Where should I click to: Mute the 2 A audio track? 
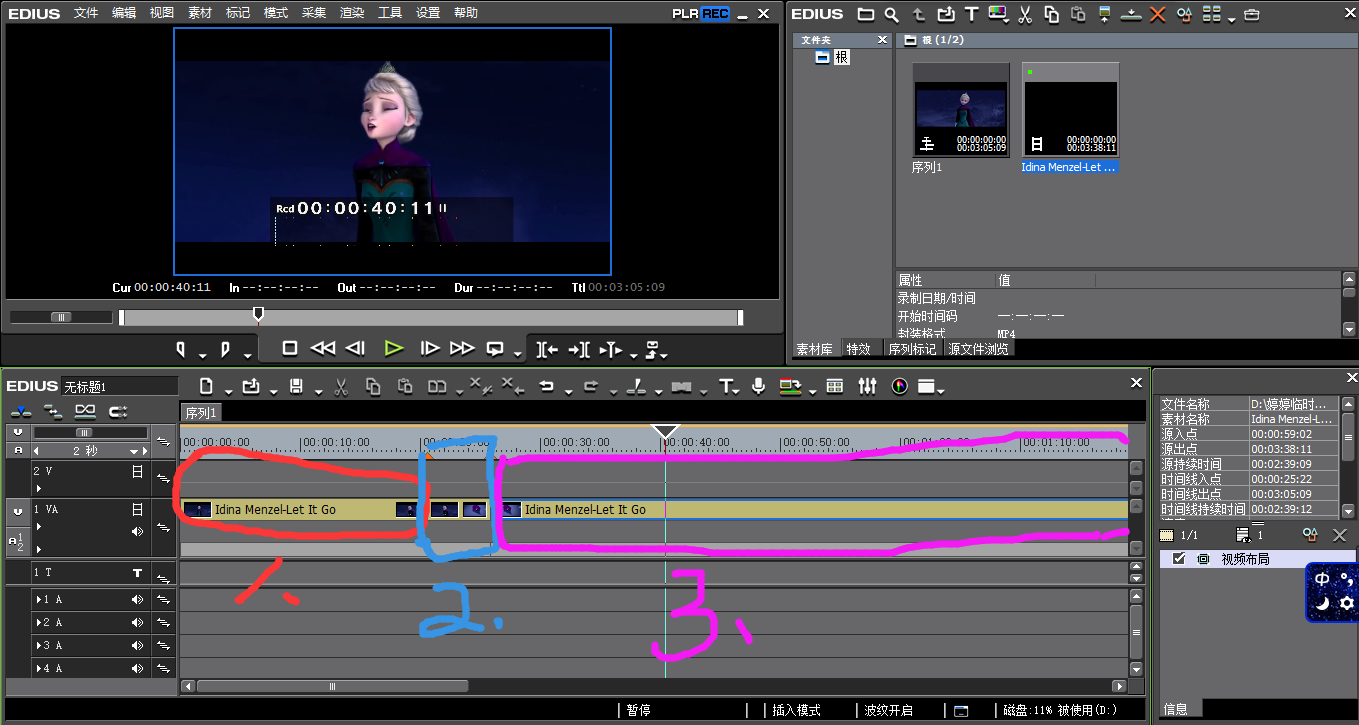138,622
